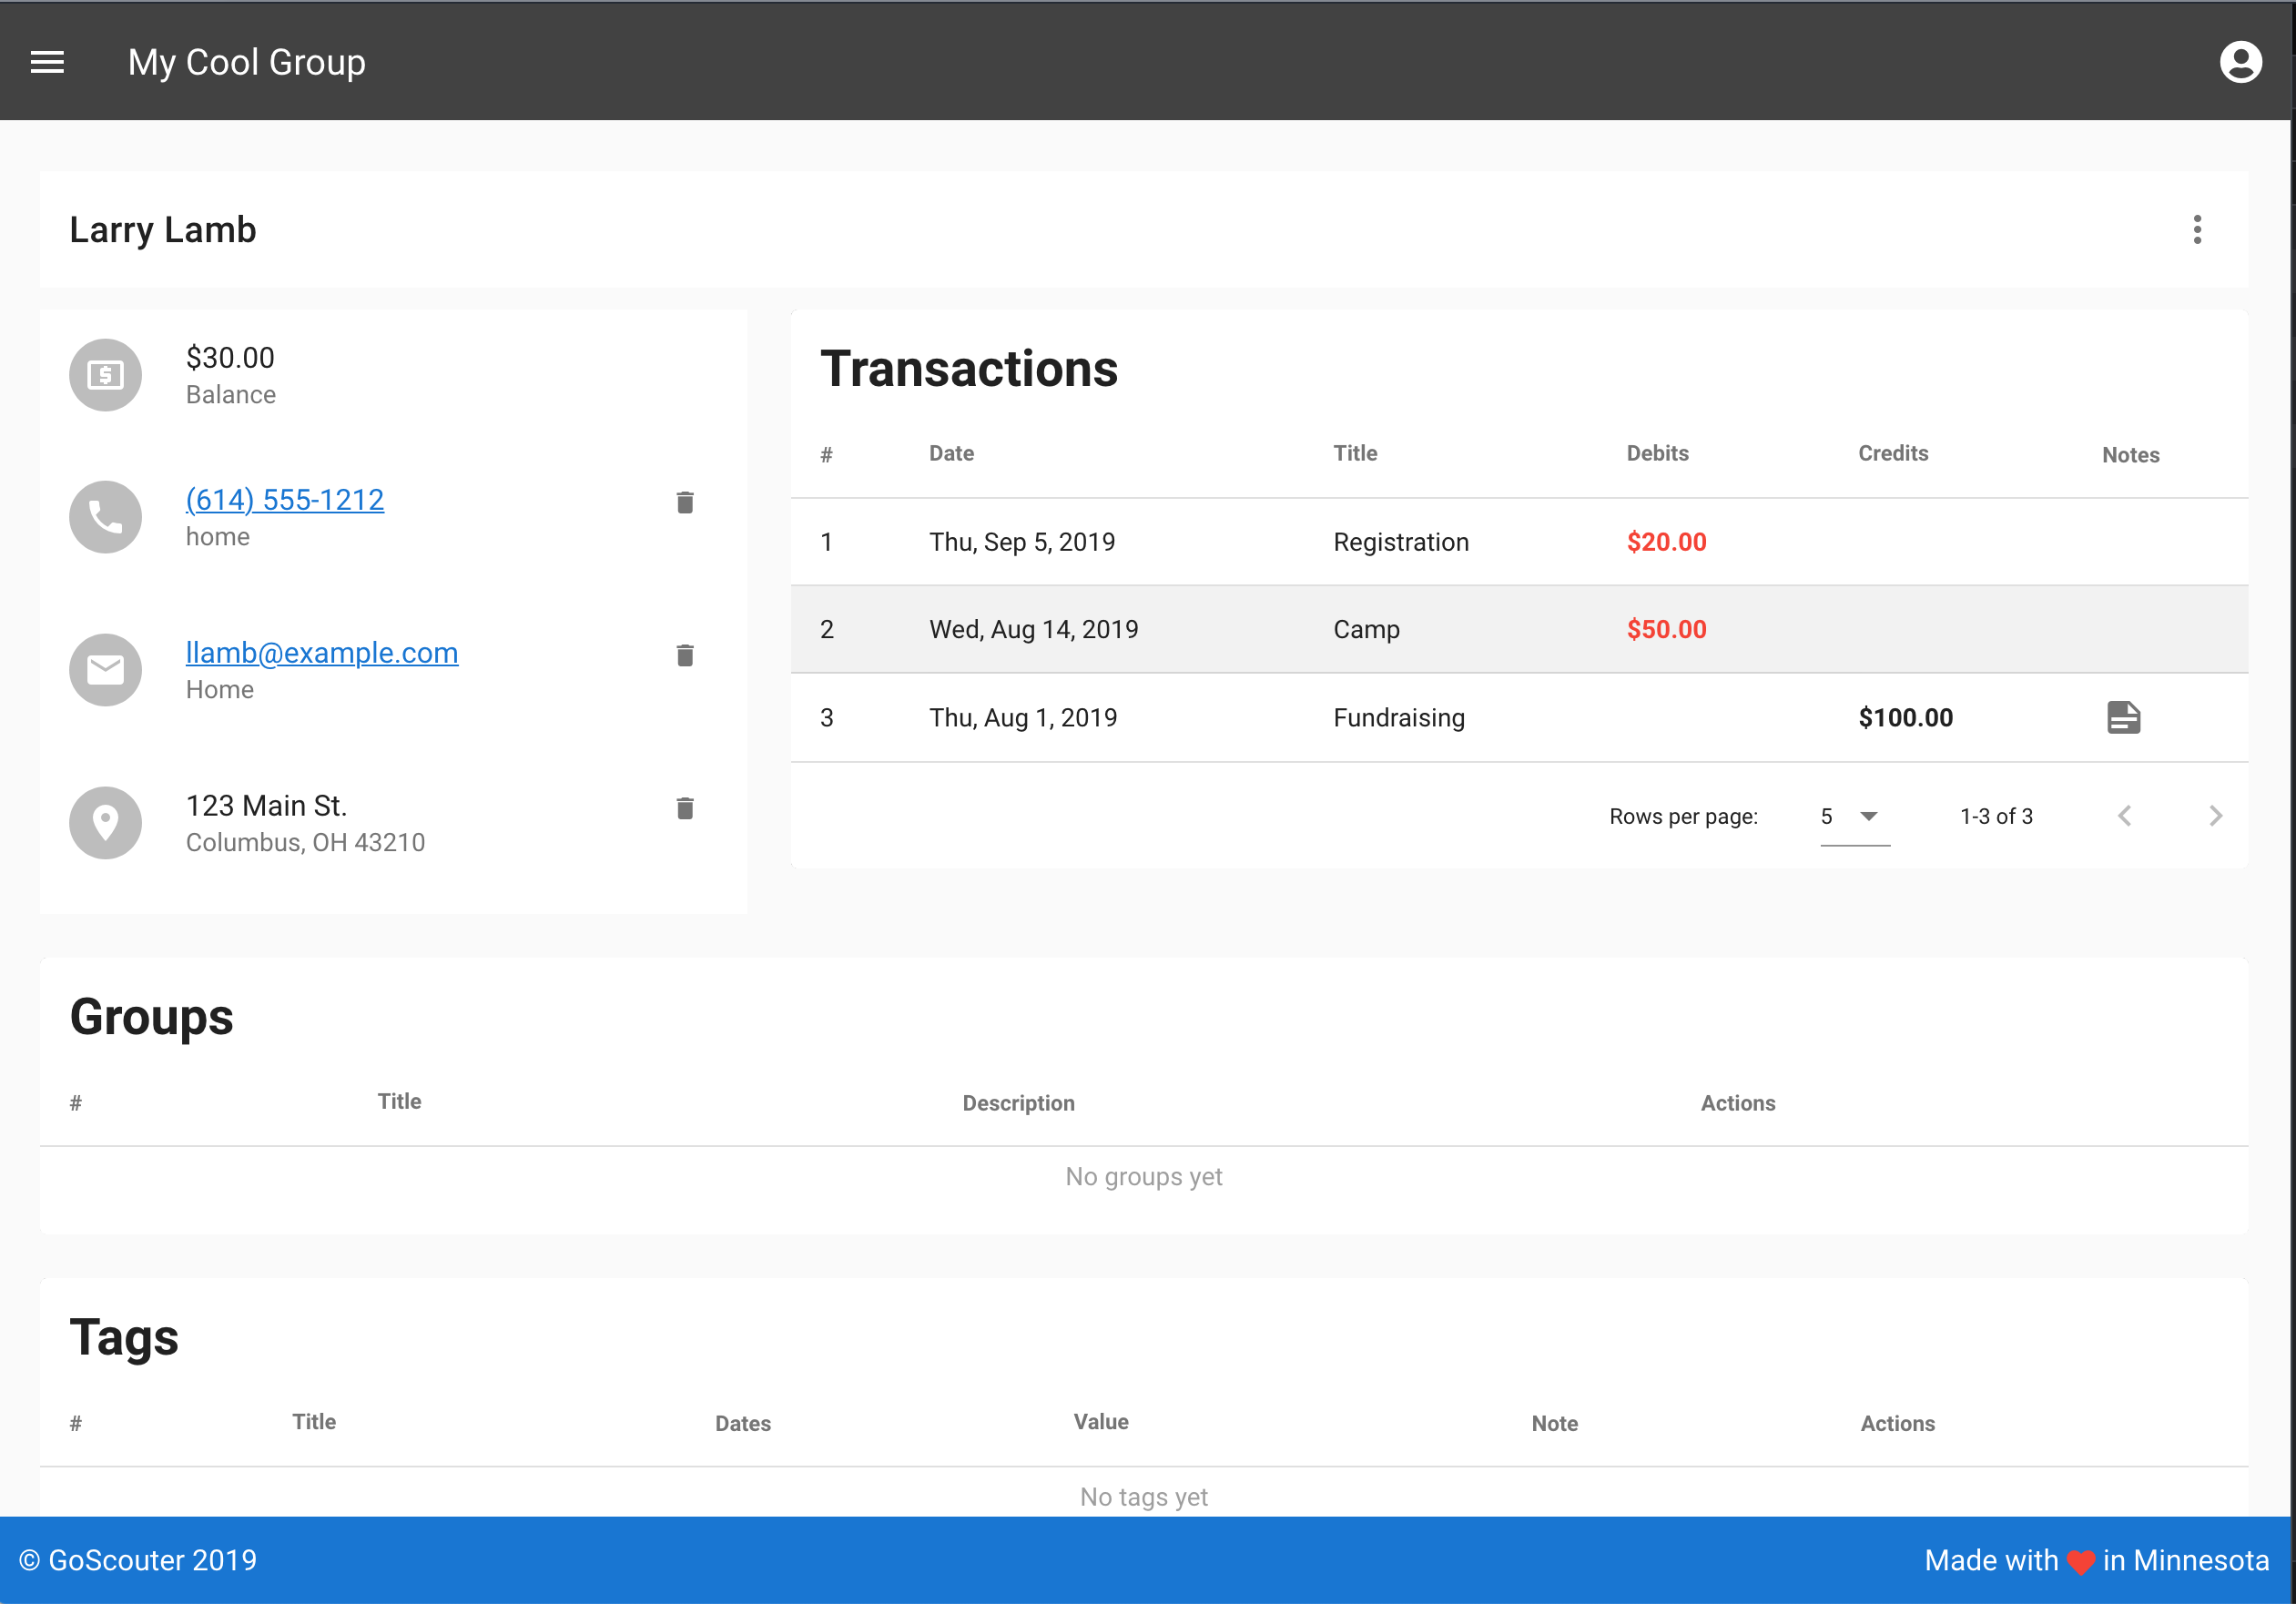
Task: Open the hamburger navigation menu
Action: click(x=47, y=62)
